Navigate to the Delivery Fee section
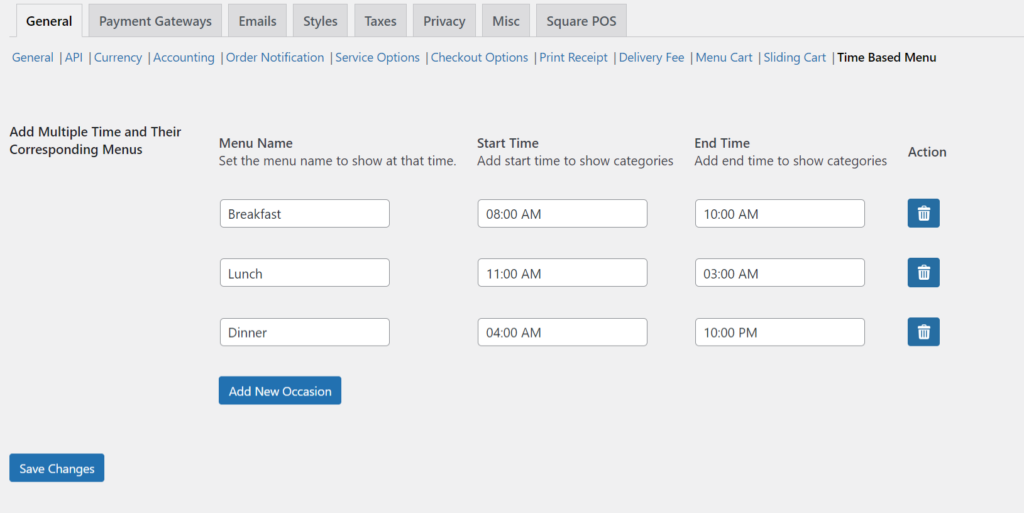Image resolution: width=1024 pixels, height=513 pixels. (x=651, y=58)
